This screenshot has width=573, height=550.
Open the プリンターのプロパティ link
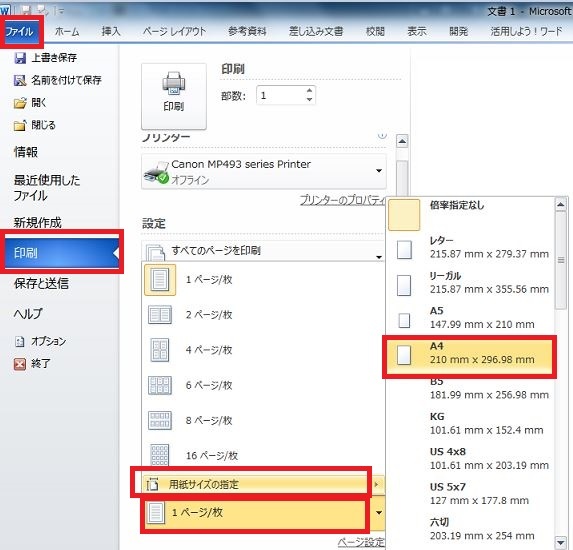pos(342,200)
